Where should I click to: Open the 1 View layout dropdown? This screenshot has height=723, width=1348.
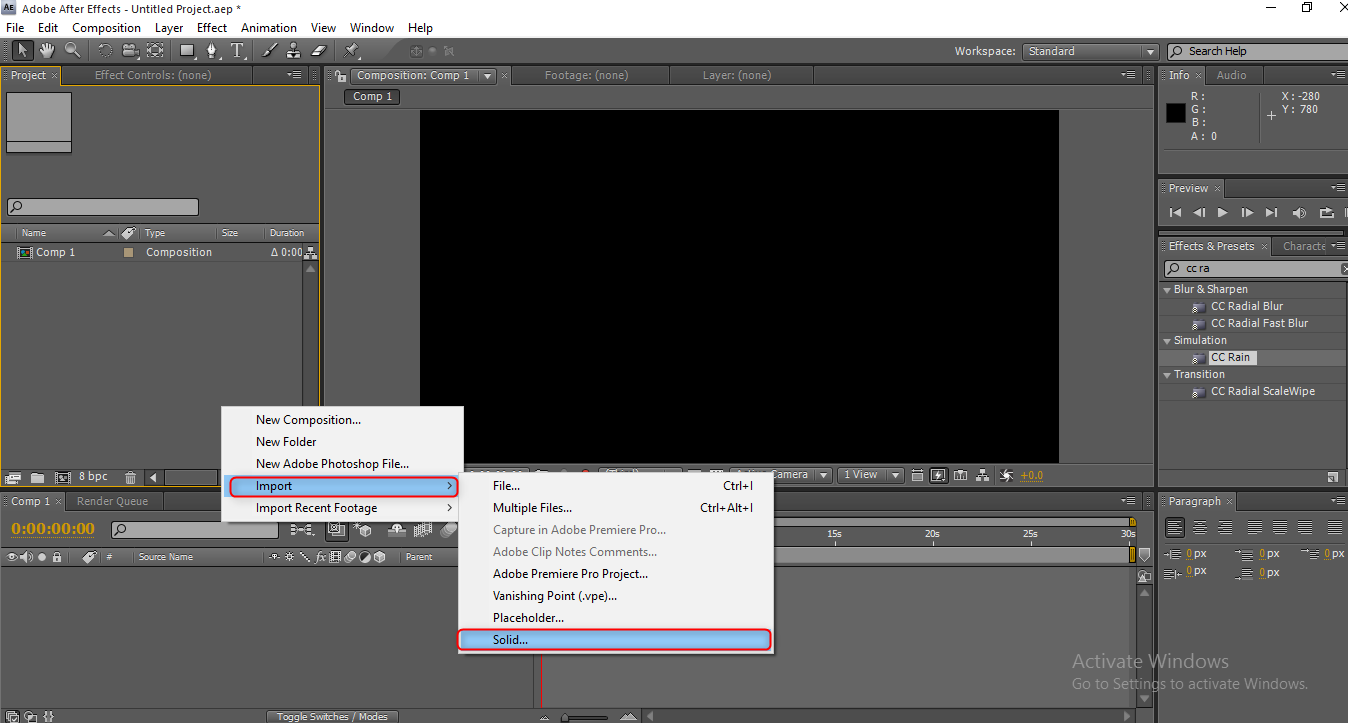click(x=870, y=475)
